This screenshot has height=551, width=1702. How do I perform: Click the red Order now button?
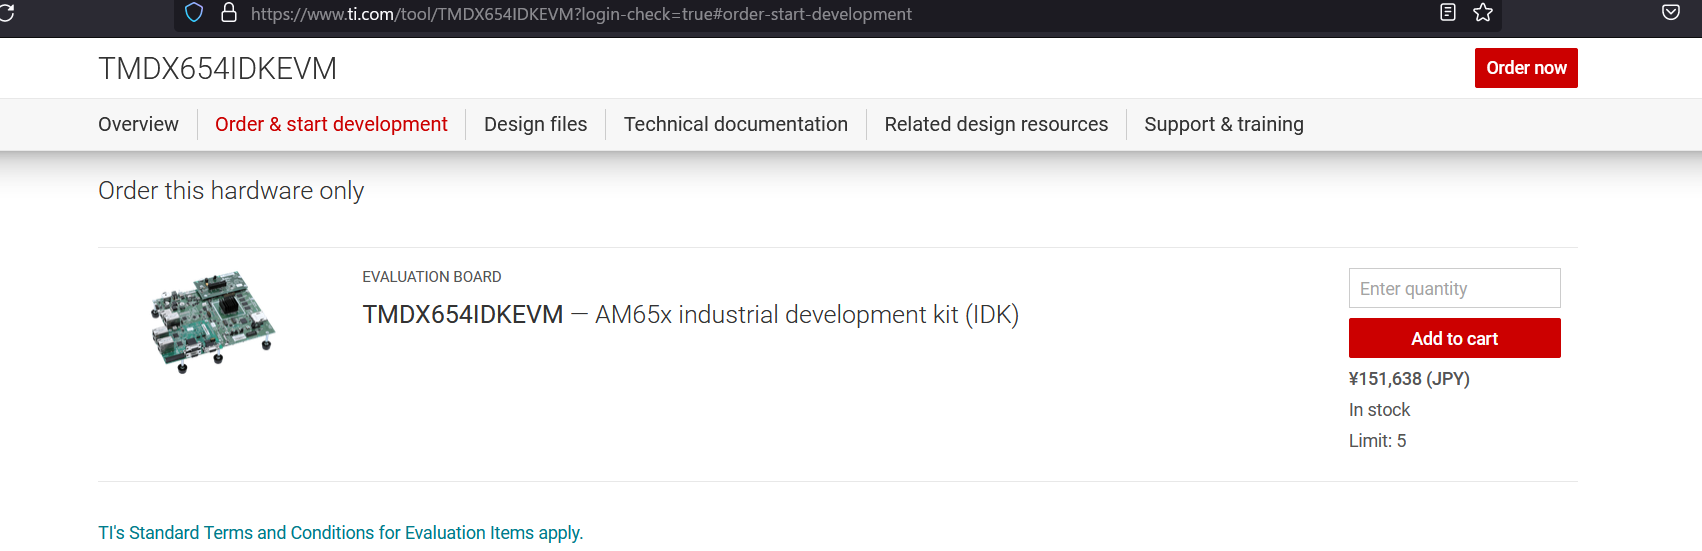click(x=1526, y=68)
